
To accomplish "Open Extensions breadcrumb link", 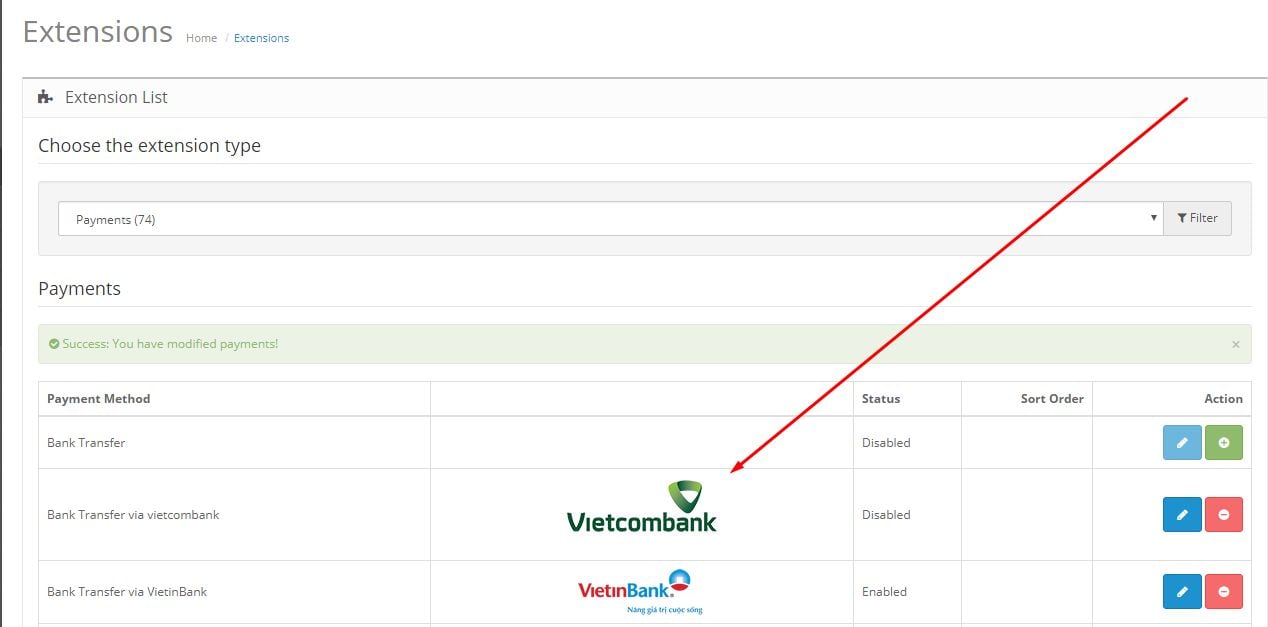I will [261, 38].
